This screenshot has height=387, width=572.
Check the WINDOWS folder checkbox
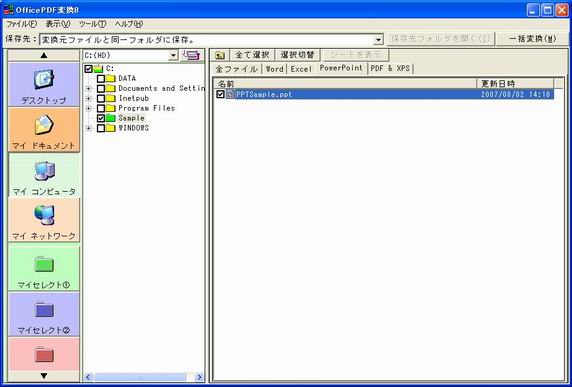[101, 128]
